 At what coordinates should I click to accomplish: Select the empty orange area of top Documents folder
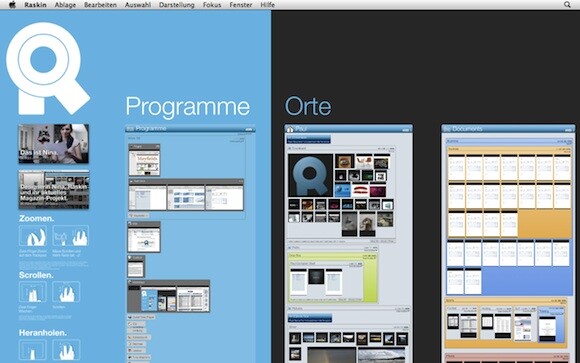[x=544, y=224]
